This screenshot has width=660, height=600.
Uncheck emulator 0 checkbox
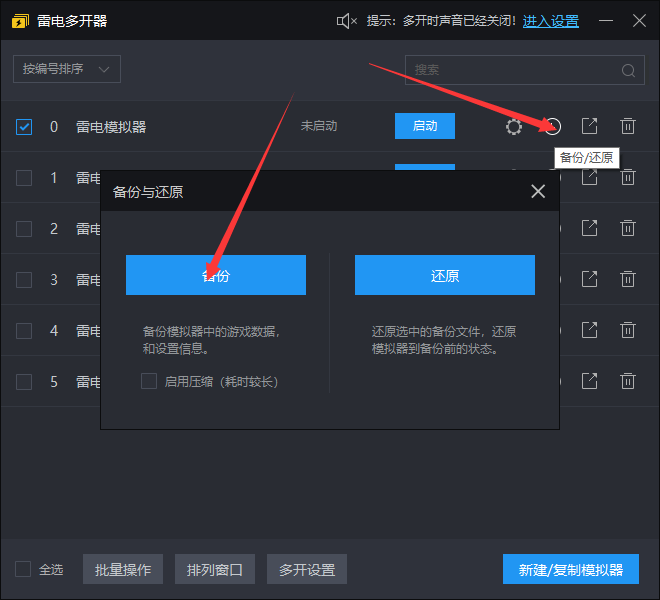[24, 127]
